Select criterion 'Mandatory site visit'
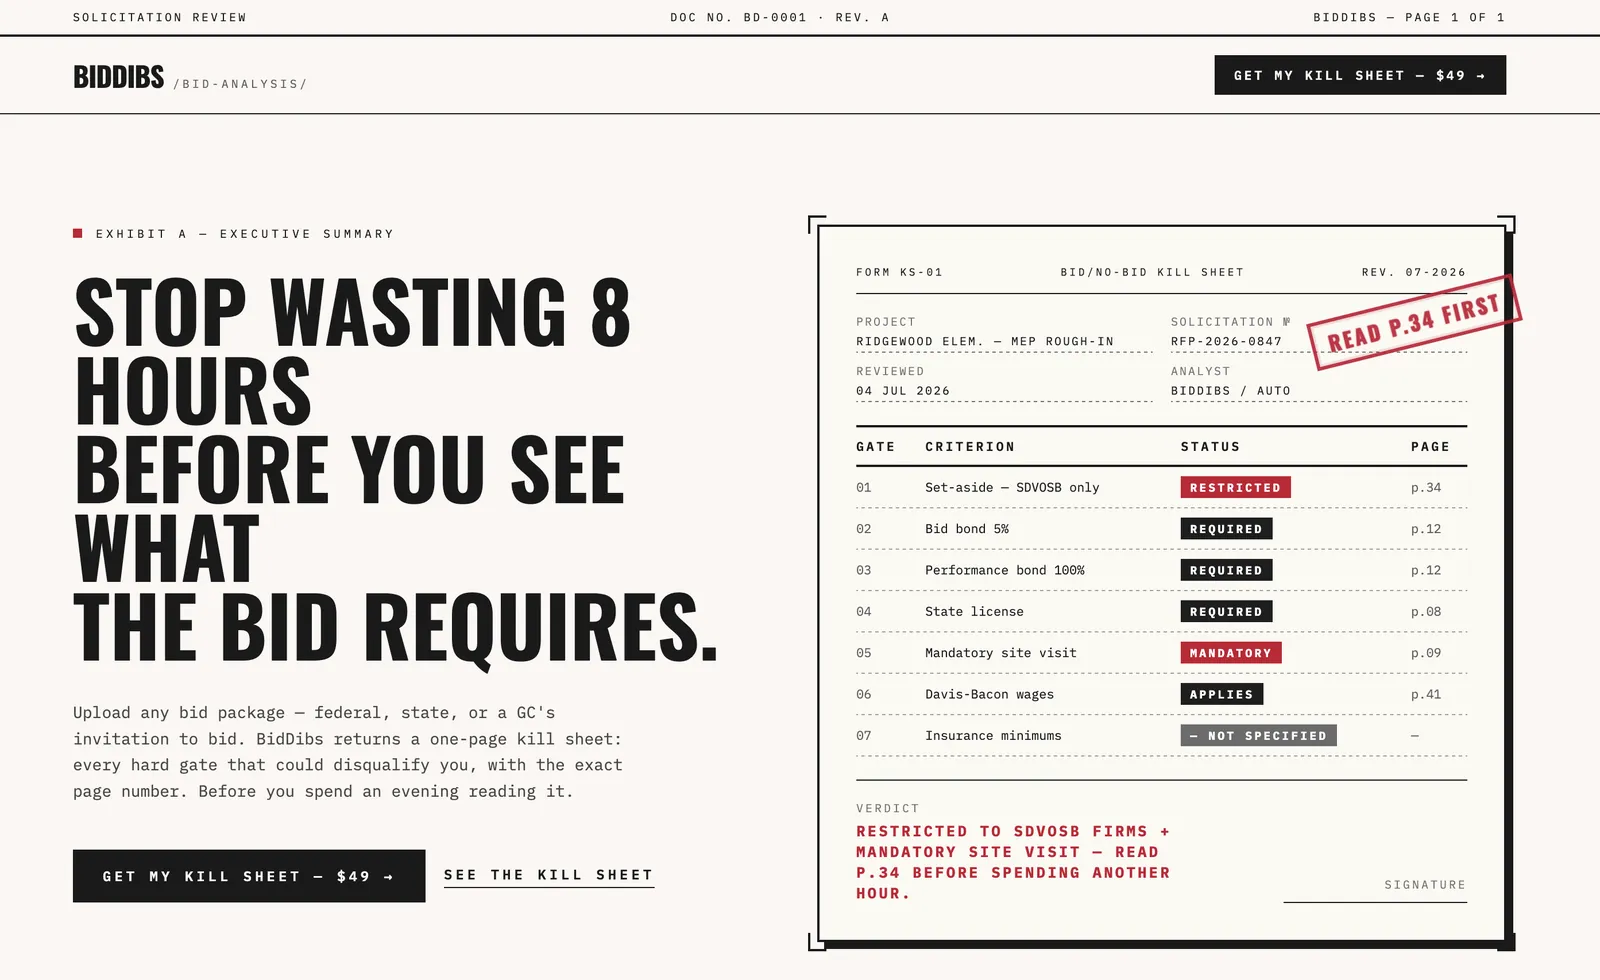Viewport: 1600px width, 980px height. click(x=1001, y=653)
